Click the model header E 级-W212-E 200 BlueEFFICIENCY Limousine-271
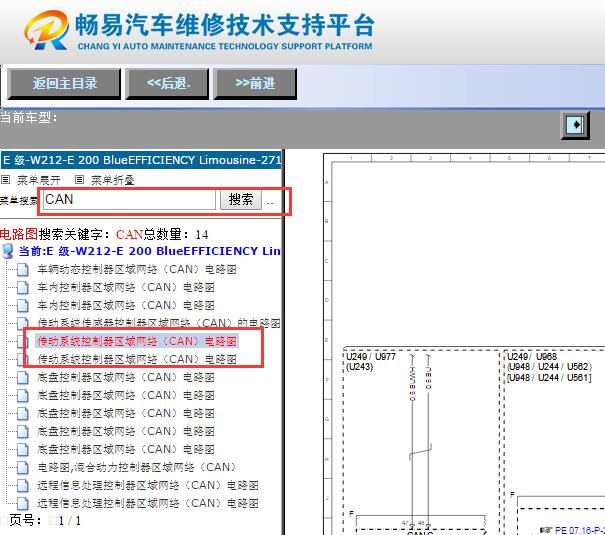The image size is (605, 535). 142,160
